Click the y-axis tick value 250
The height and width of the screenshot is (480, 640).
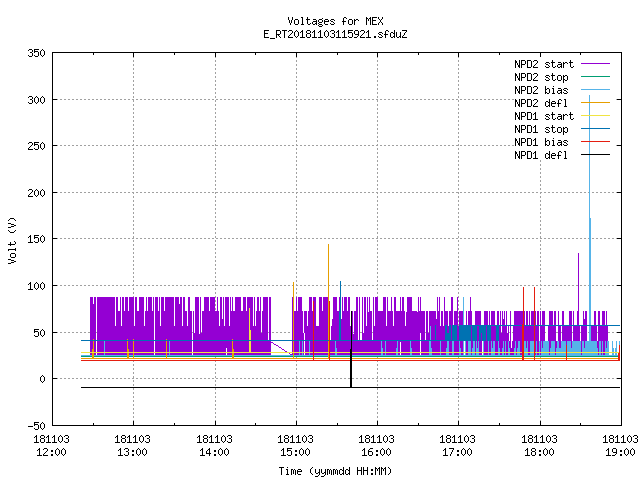click(x=36, y=146)
